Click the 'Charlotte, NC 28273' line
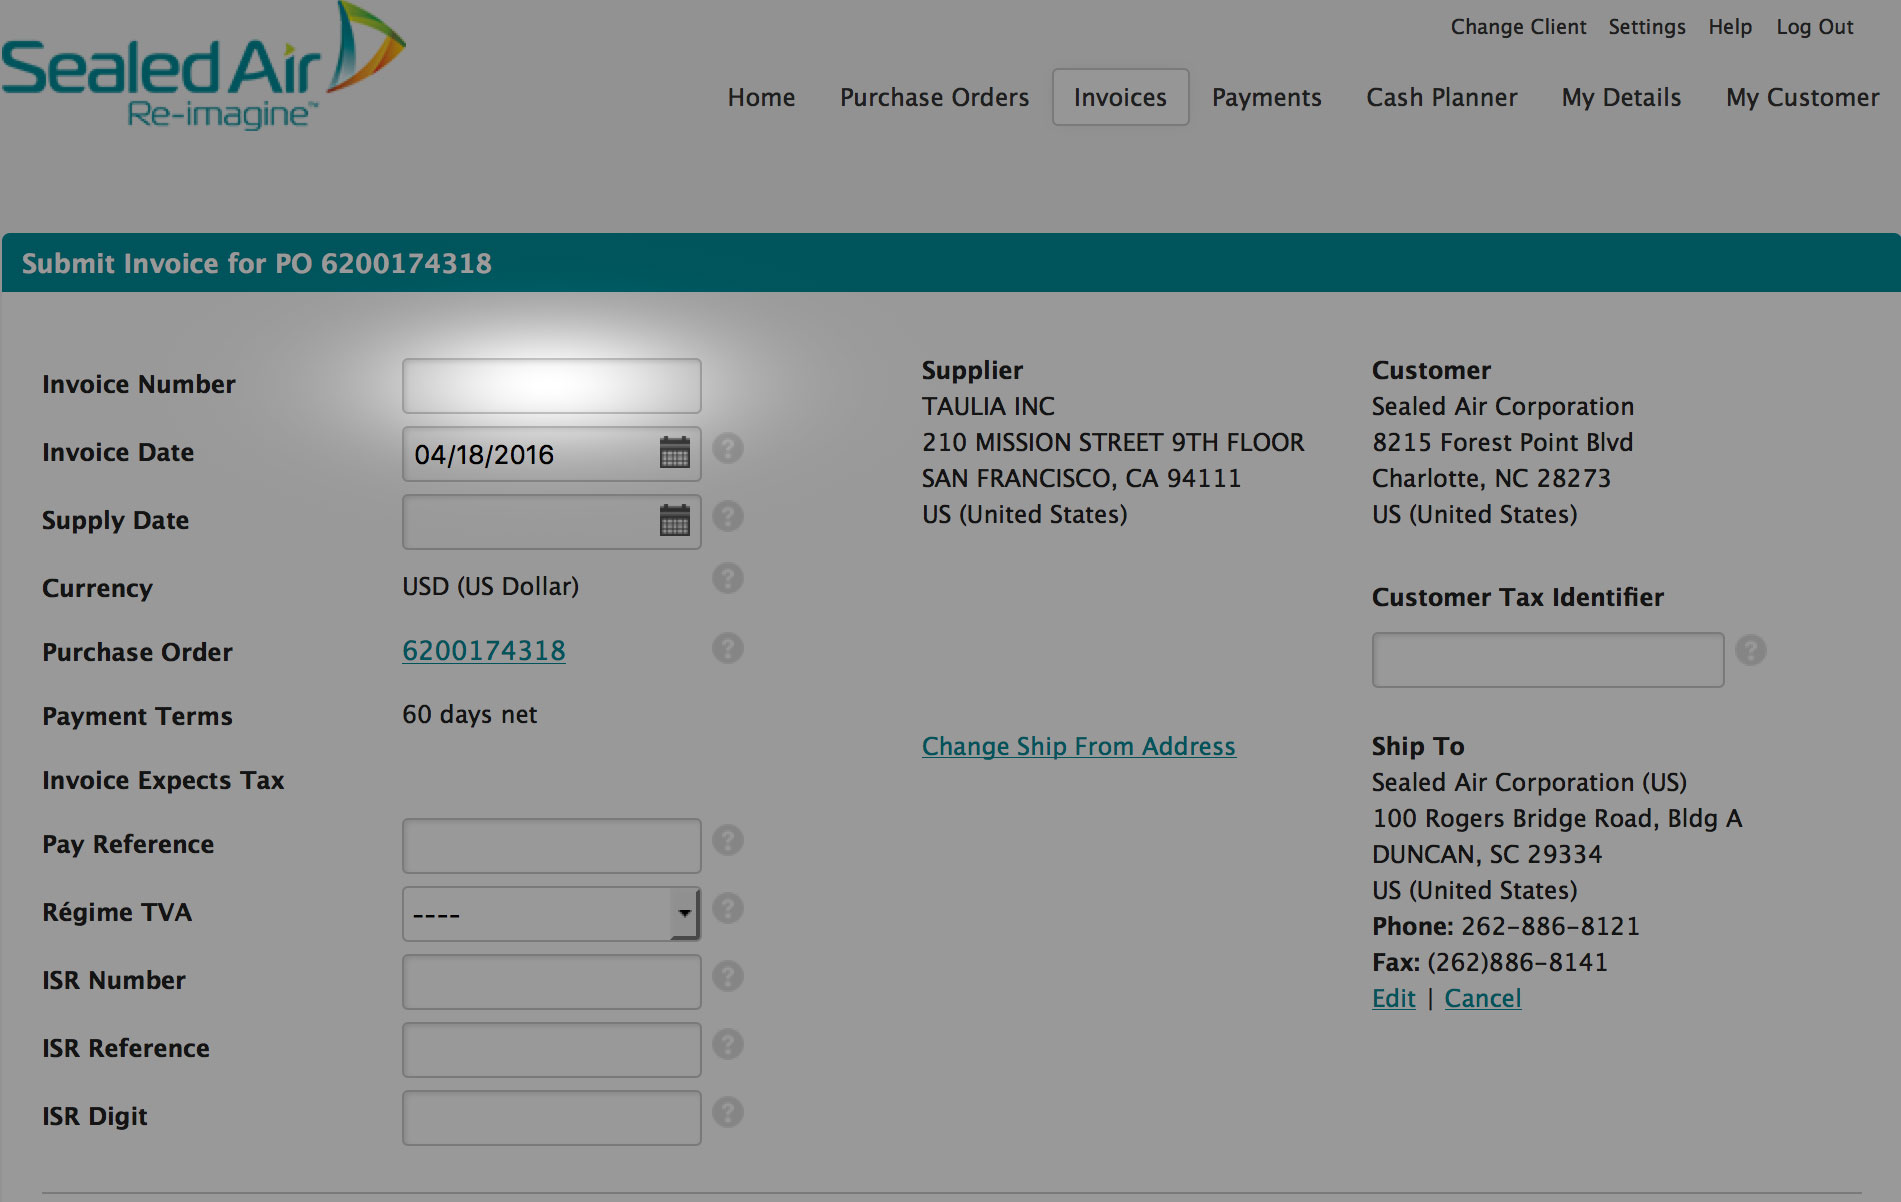This screenshot has height=1202, width=1901. tap(1491, 478)
